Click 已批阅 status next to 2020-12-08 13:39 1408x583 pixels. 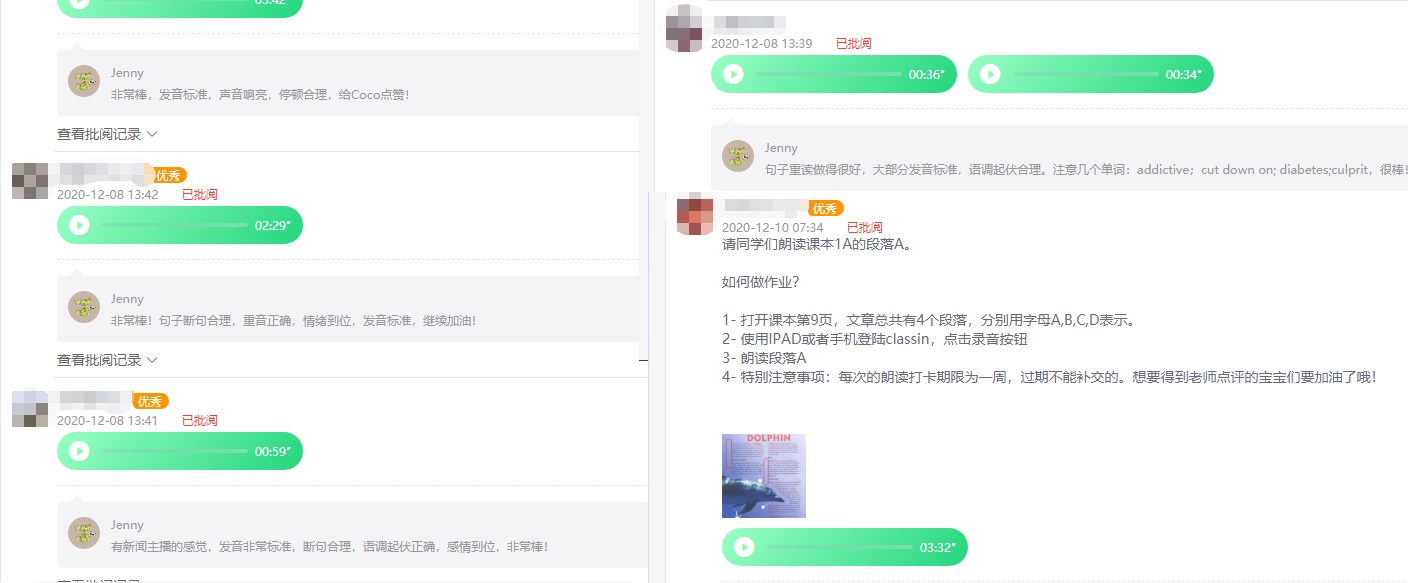coord(853,44)
